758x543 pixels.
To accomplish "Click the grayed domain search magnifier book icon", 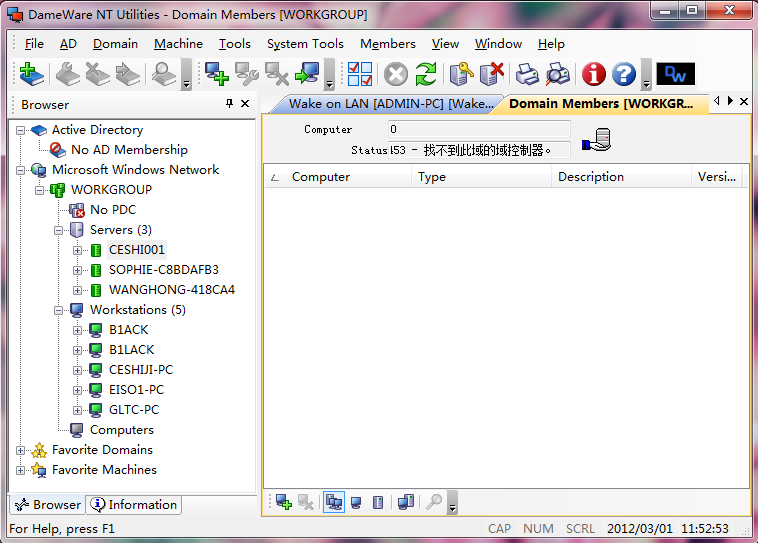I will click(x=164, y=74).
